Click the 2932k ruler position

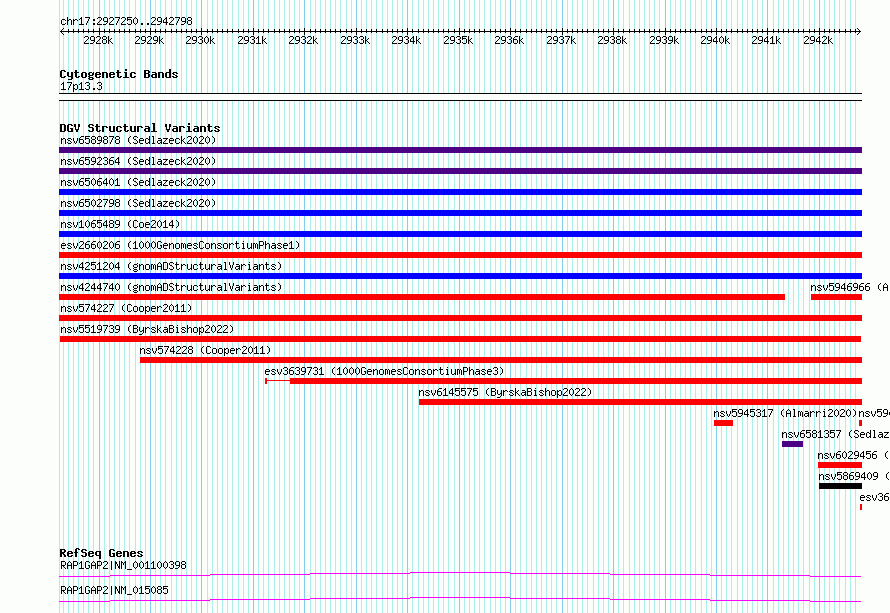303,40
